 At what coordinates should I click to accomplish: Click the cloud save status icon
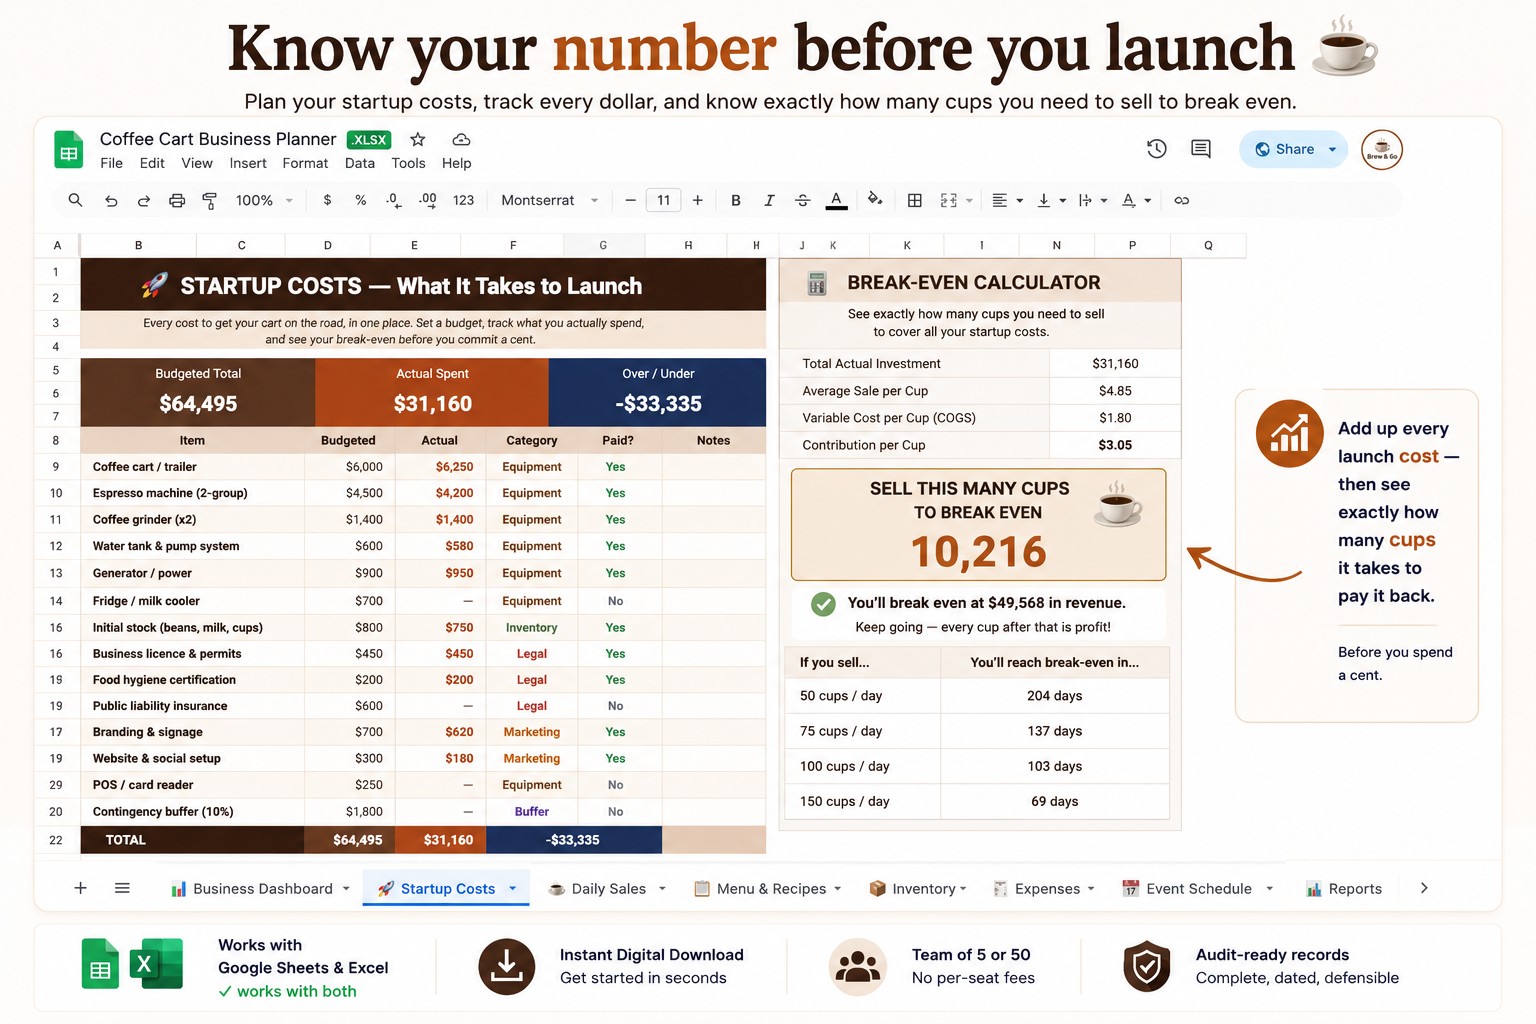[x=461, y=139]
